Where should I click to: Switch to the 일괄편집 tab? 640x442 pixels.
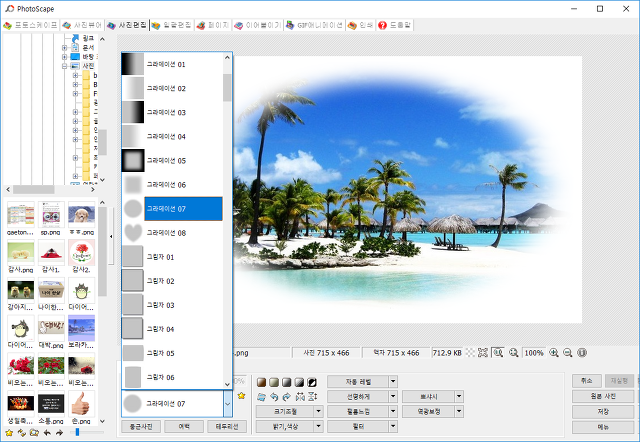(171, 25)
